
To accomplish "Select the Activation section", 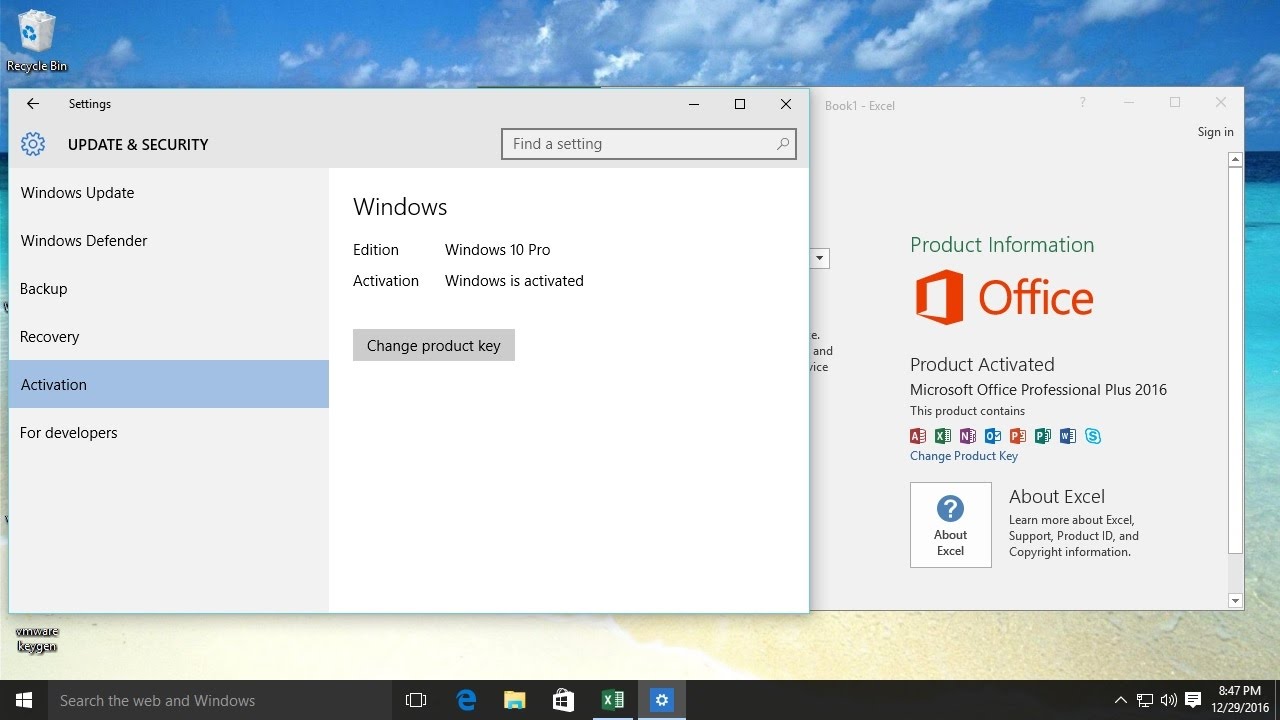I will [x=169, y=385].
